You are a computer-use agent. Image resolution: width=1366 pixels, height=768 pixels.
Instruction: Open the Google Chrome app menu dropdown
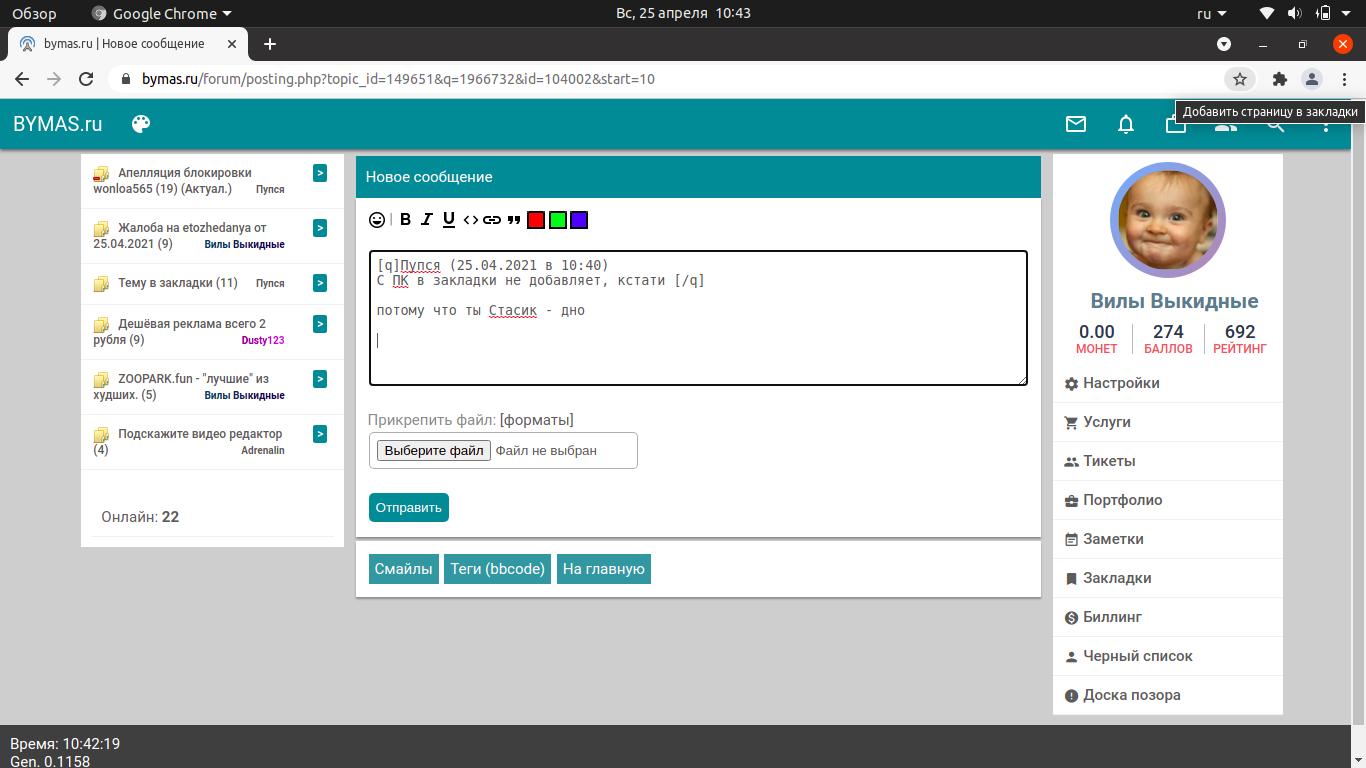point(162,14)
